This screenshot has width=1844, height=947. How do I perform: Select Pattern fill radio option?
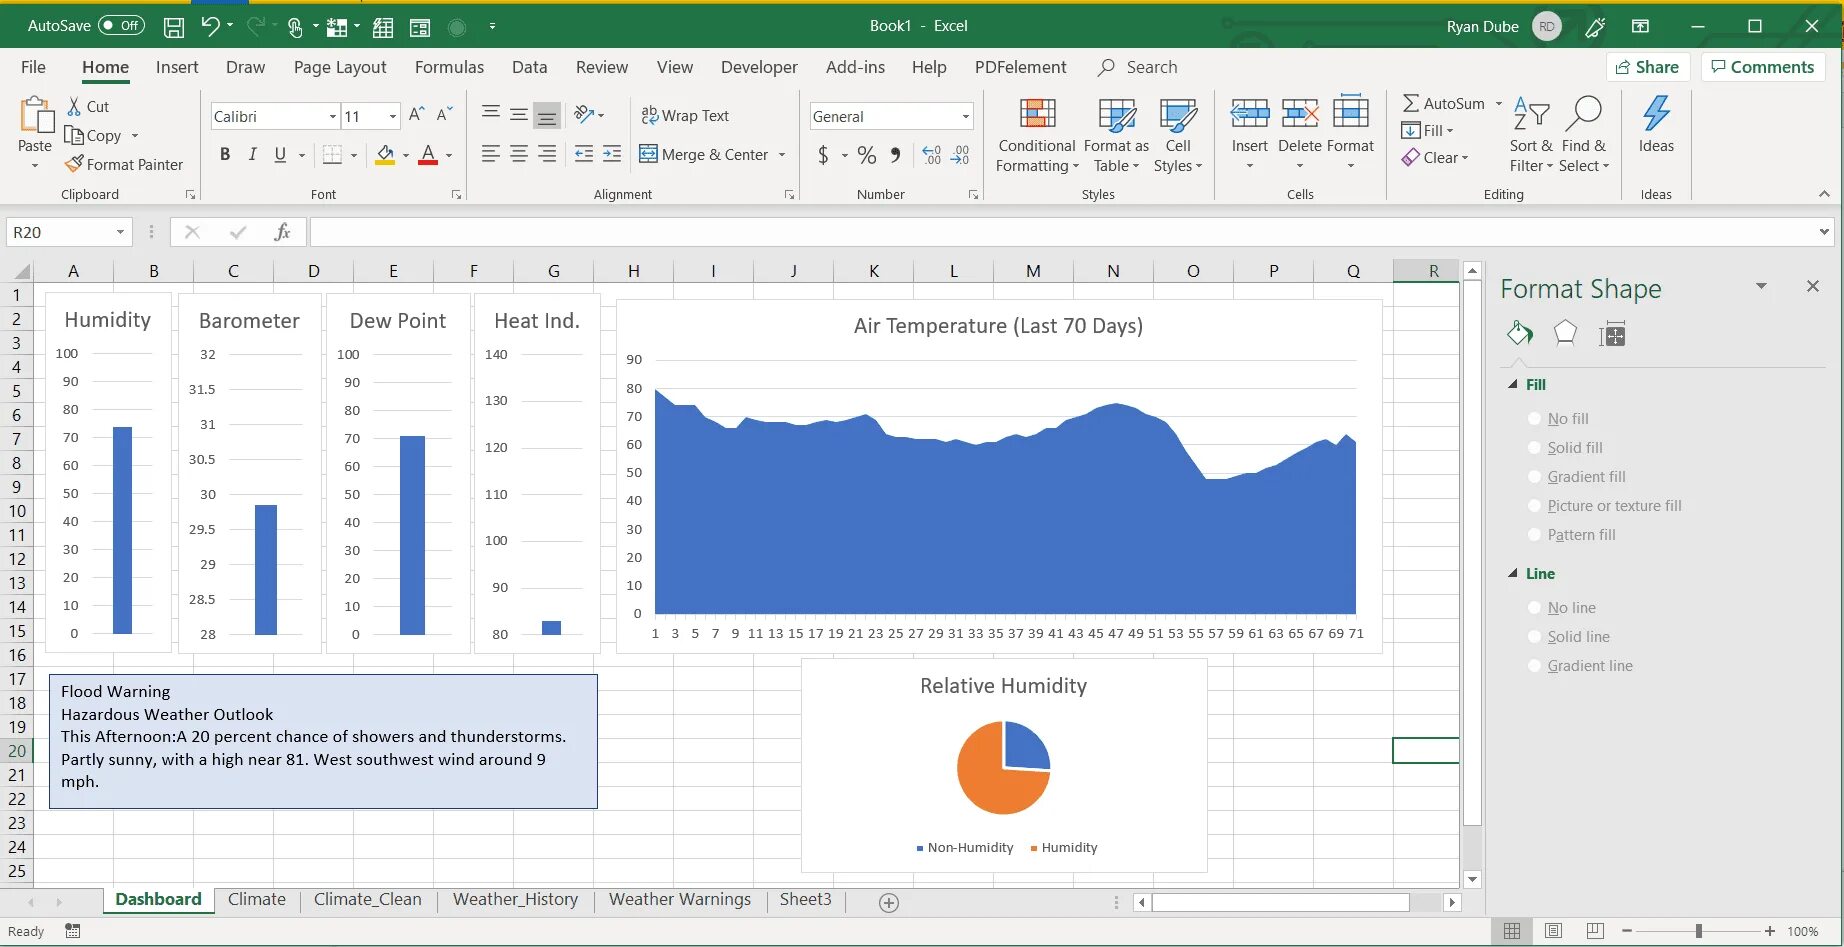[1534, 534]
